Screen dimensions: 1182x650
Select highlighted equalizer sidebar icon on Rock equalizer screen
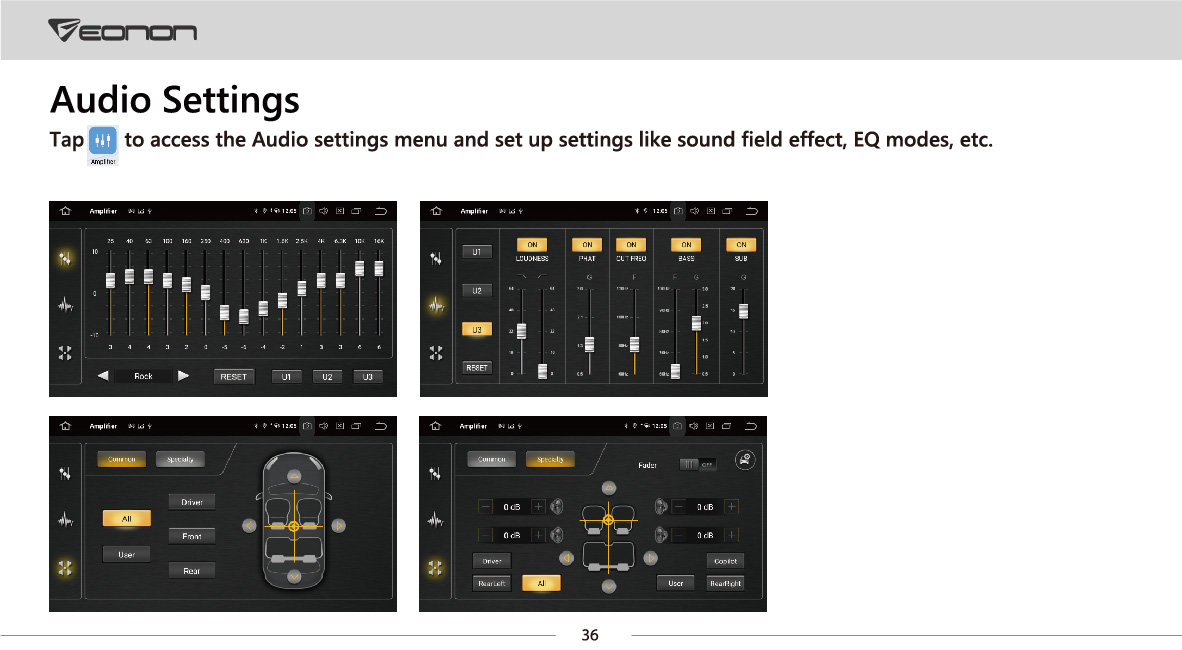[66, 259]
